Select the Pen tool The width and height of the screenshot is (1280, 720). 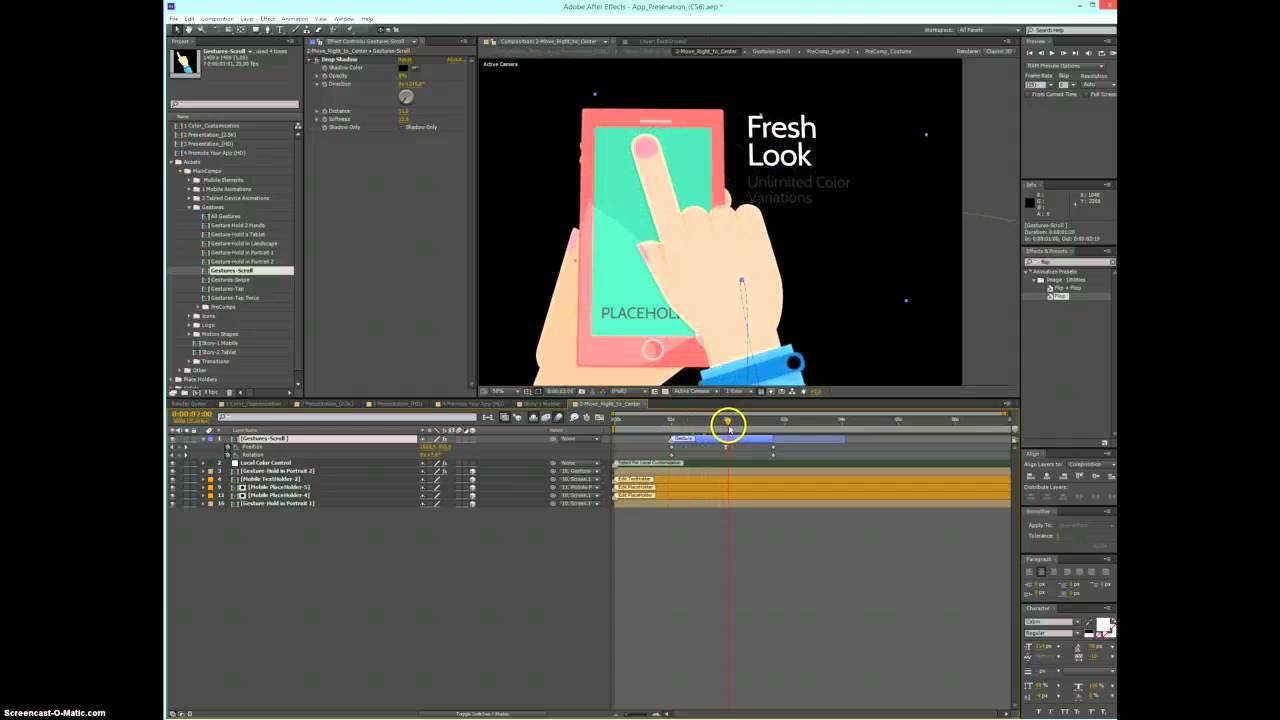pos(267,29)
